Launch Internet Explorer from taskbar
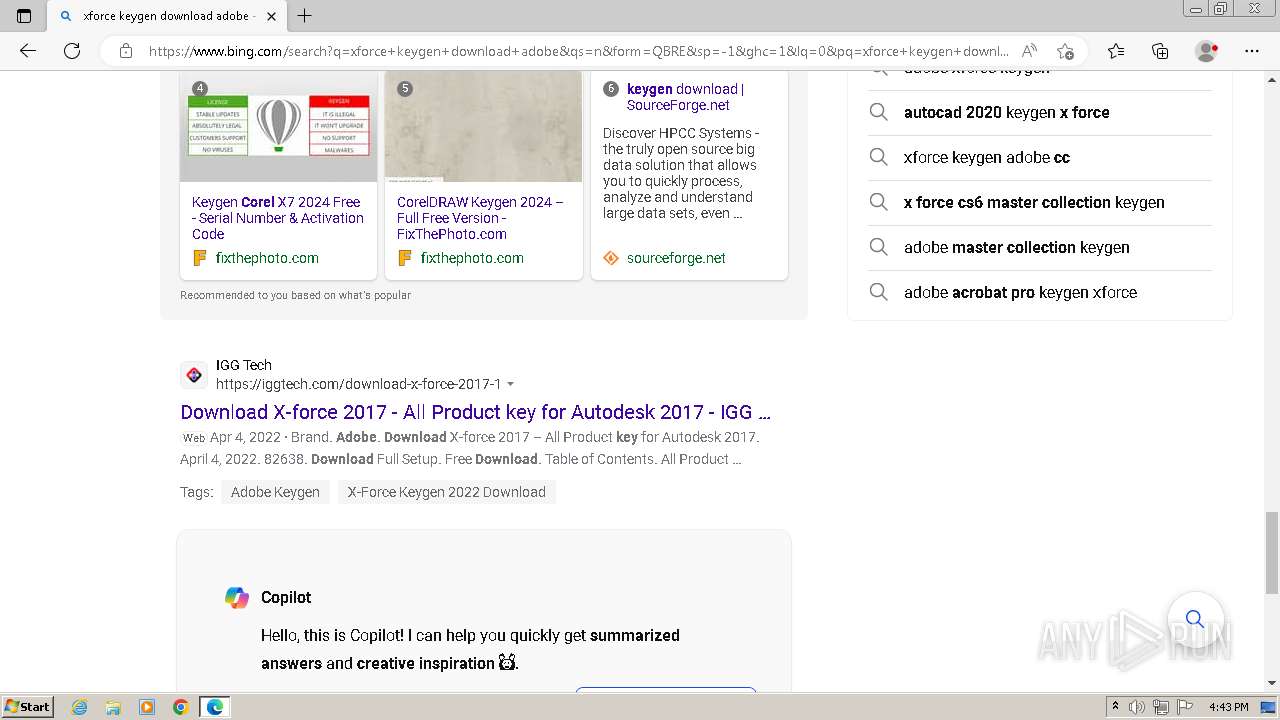 [x=79, y=707]
